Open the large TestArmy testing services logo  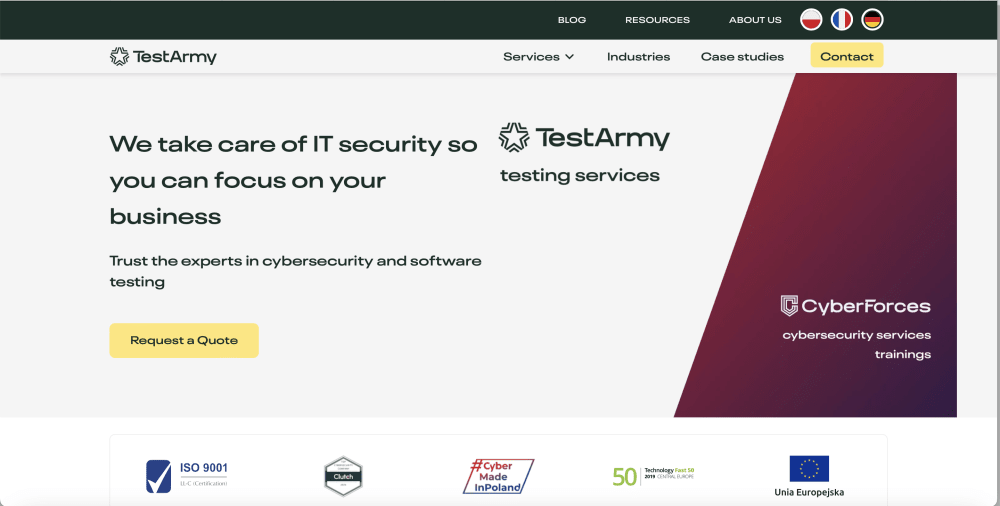click(x=584, y=138)
